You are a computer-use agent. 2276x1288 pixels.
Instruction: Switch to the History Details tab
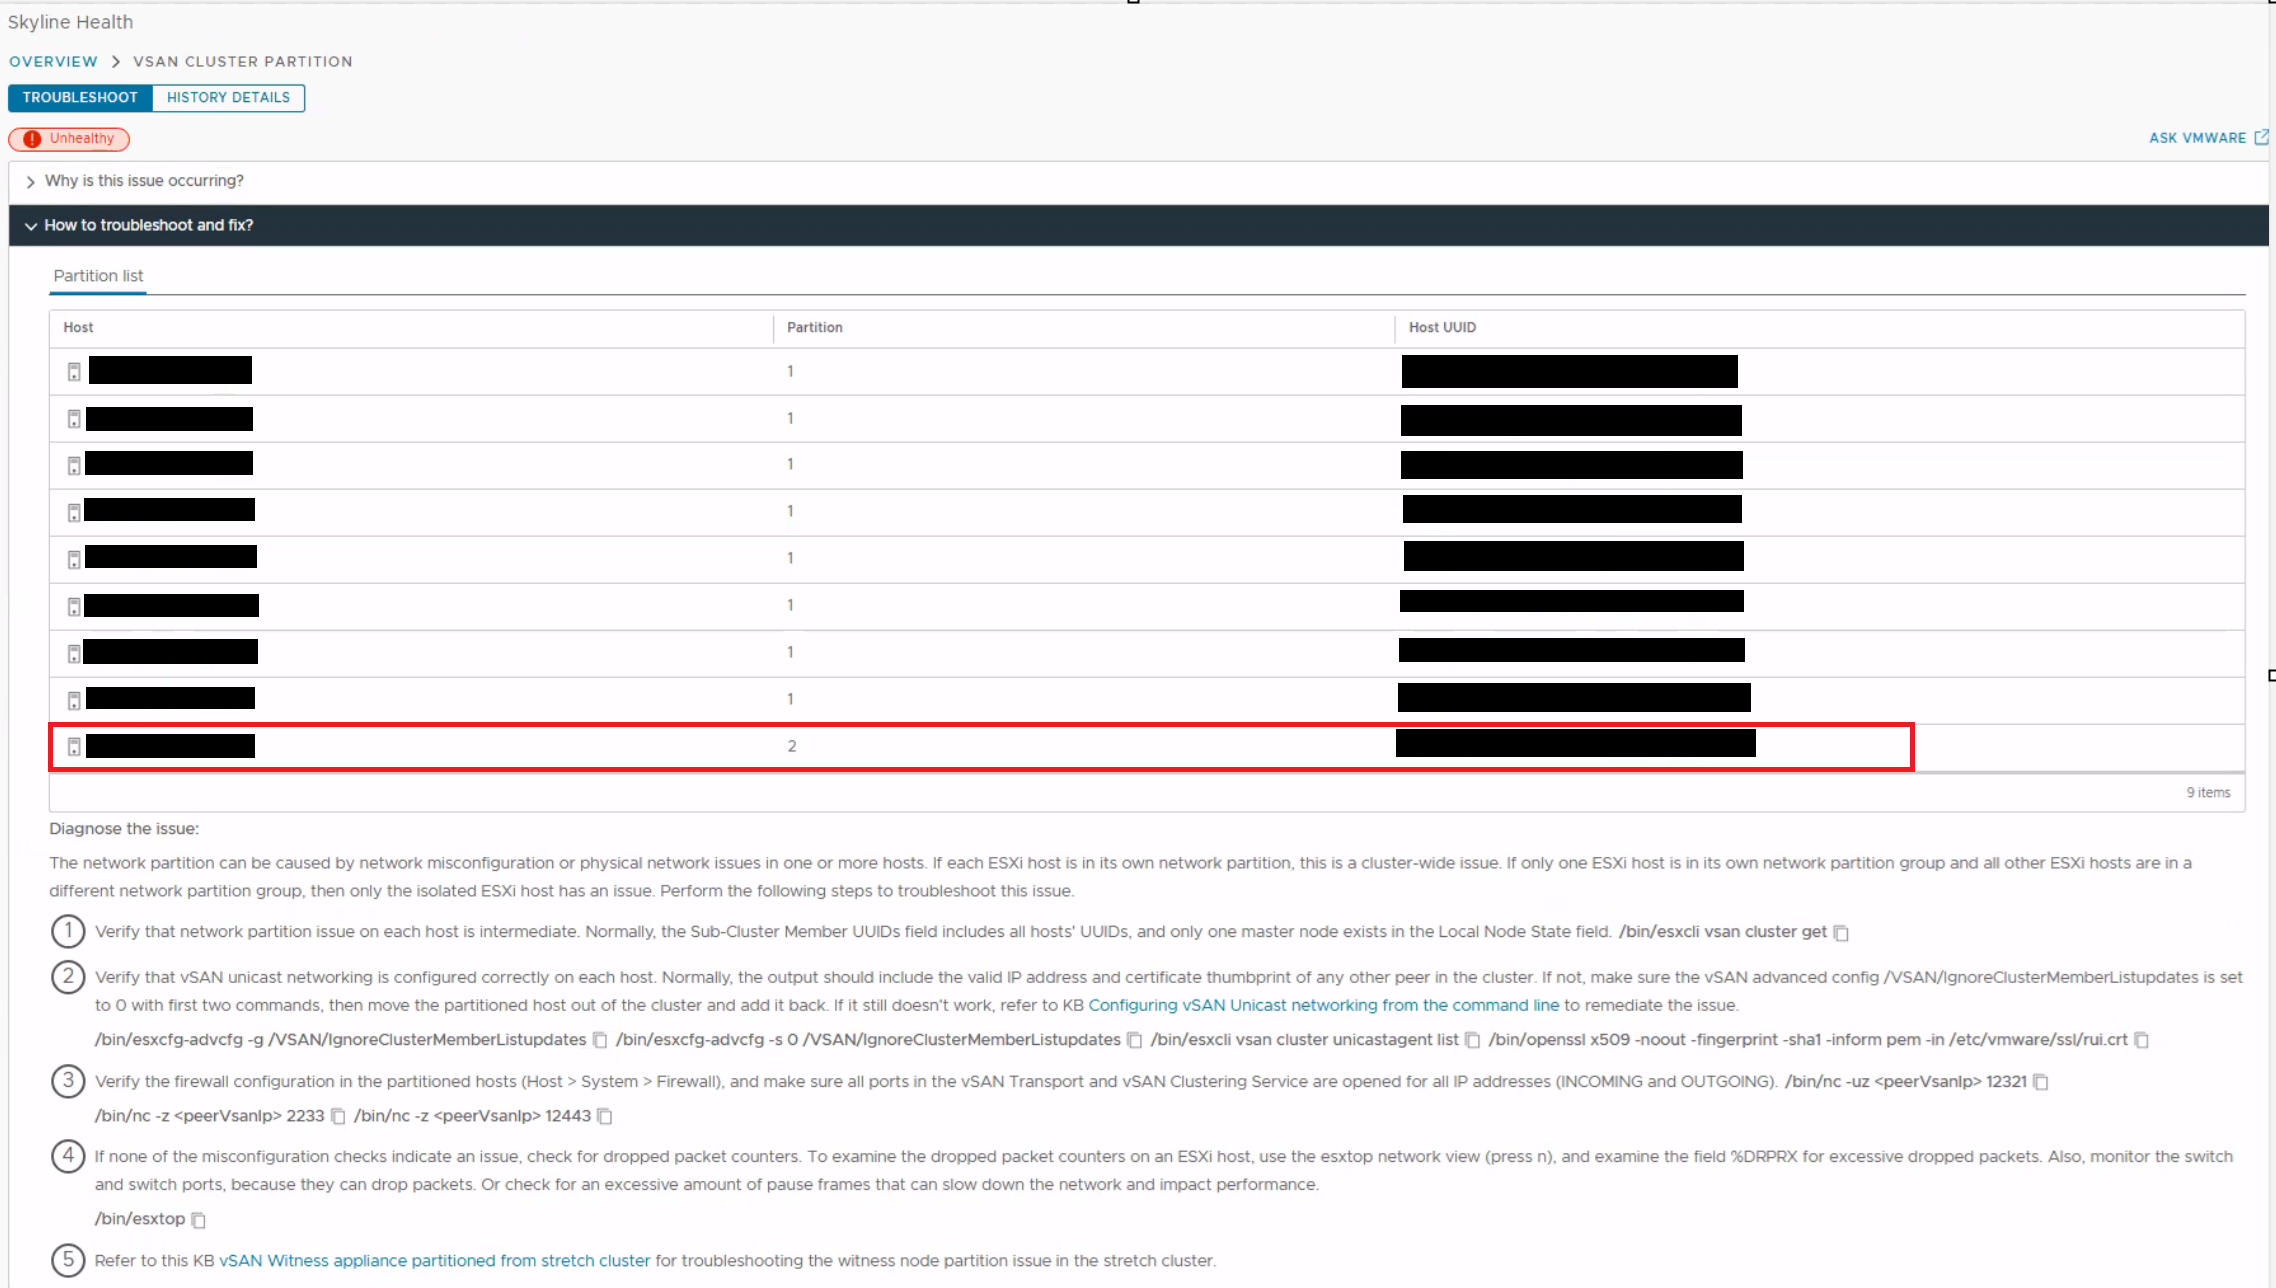click(228, 98)
